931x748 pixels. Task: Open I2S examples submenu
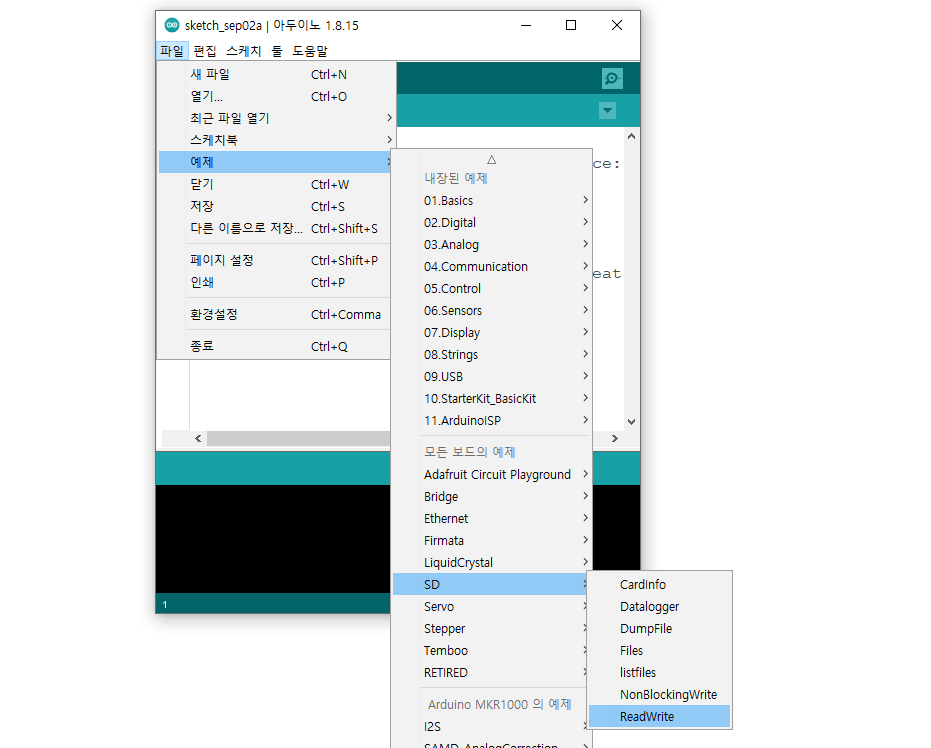point(492,726)
